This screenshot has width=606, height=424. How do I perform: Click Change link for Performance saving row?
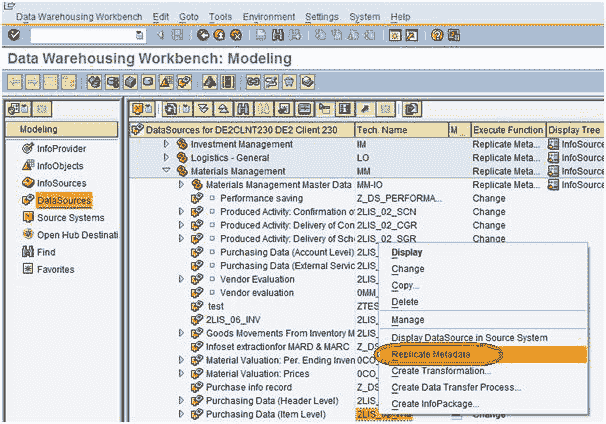point(489,198)
